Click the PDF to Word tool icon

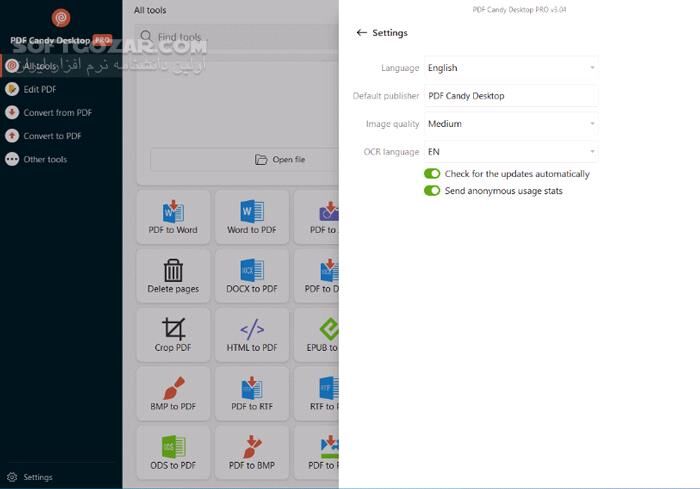tap(173, 216)
